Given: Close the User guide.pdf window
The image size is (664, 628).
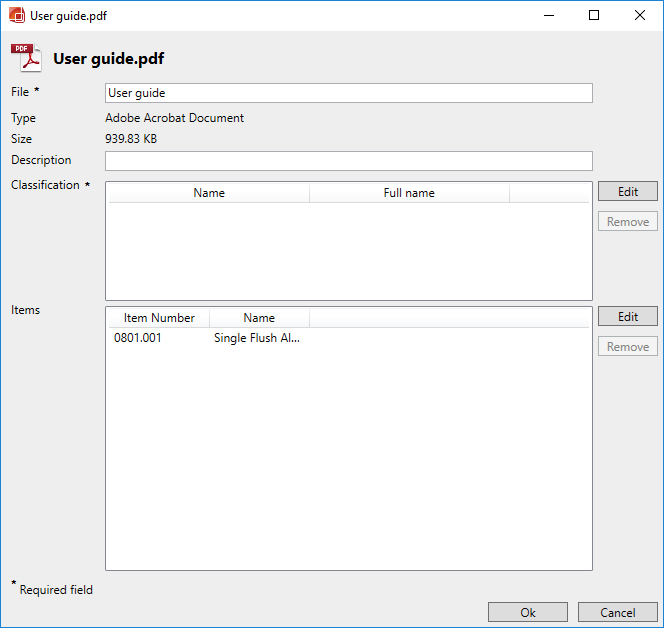Looking at the screenshot, I should click(x=640, y=16).
